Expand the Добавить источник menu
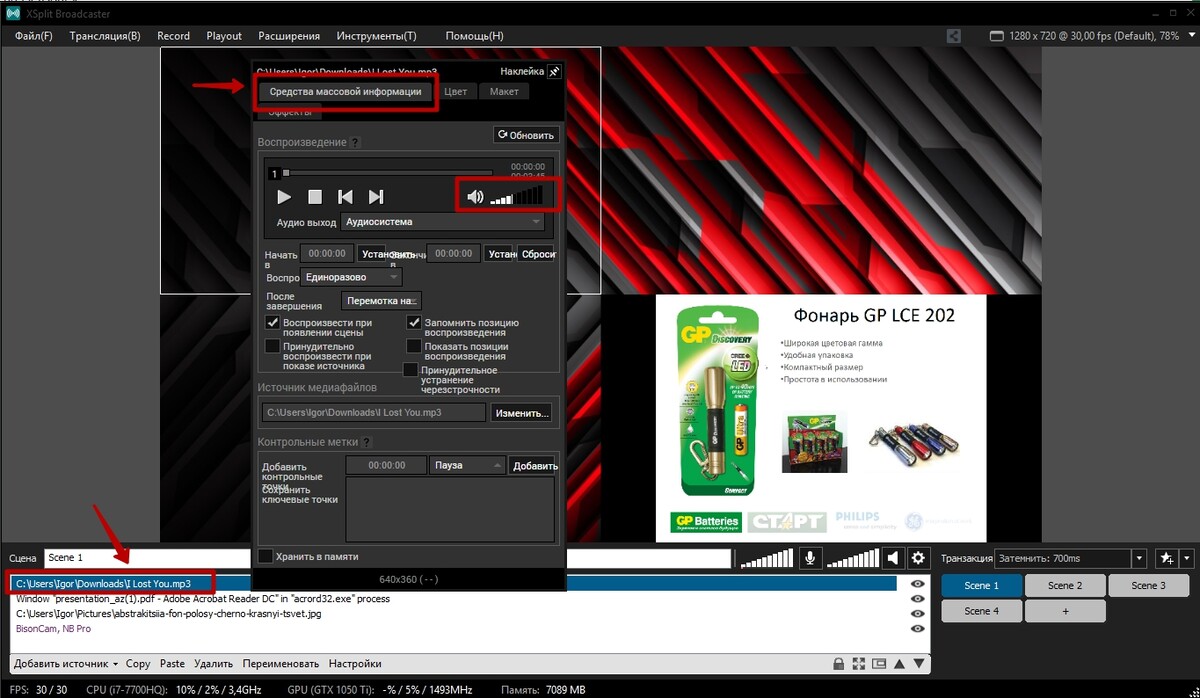This screenshot has height=698, width=1200. point(66,663)
